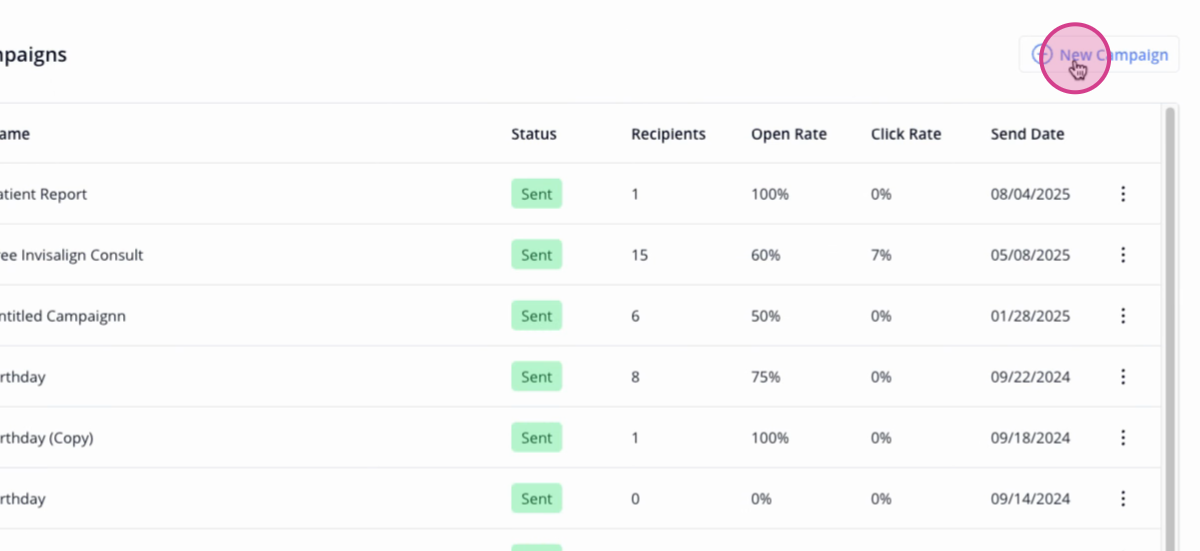Screen dimensions: 1200x551
Task: Open options menu for Untitled Campaignn row
Action: (x=1123, y=316)
